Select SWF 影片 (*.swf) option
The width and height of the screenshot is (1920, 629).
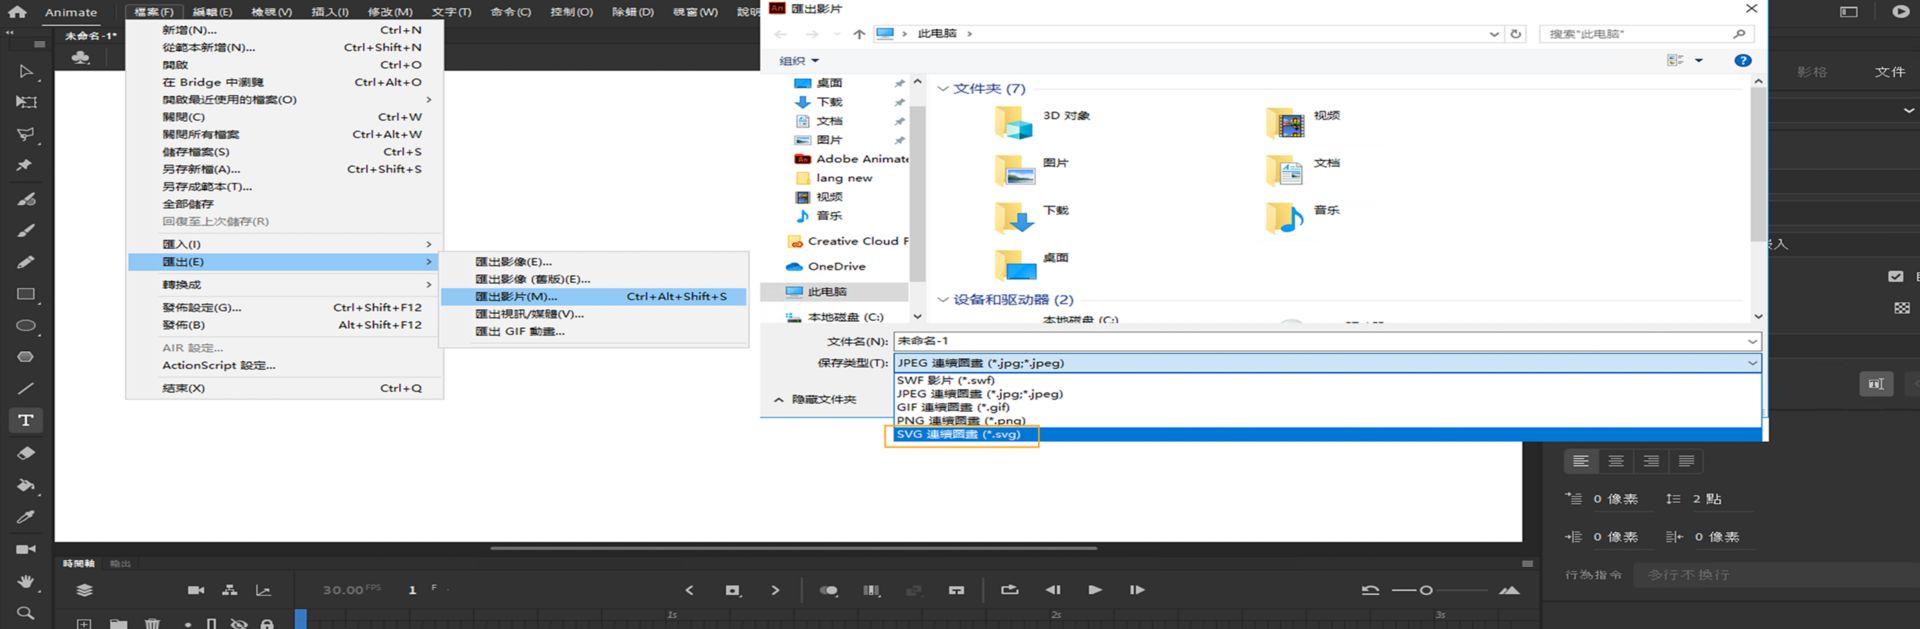pyautogui.click(x=1327, y=380)
